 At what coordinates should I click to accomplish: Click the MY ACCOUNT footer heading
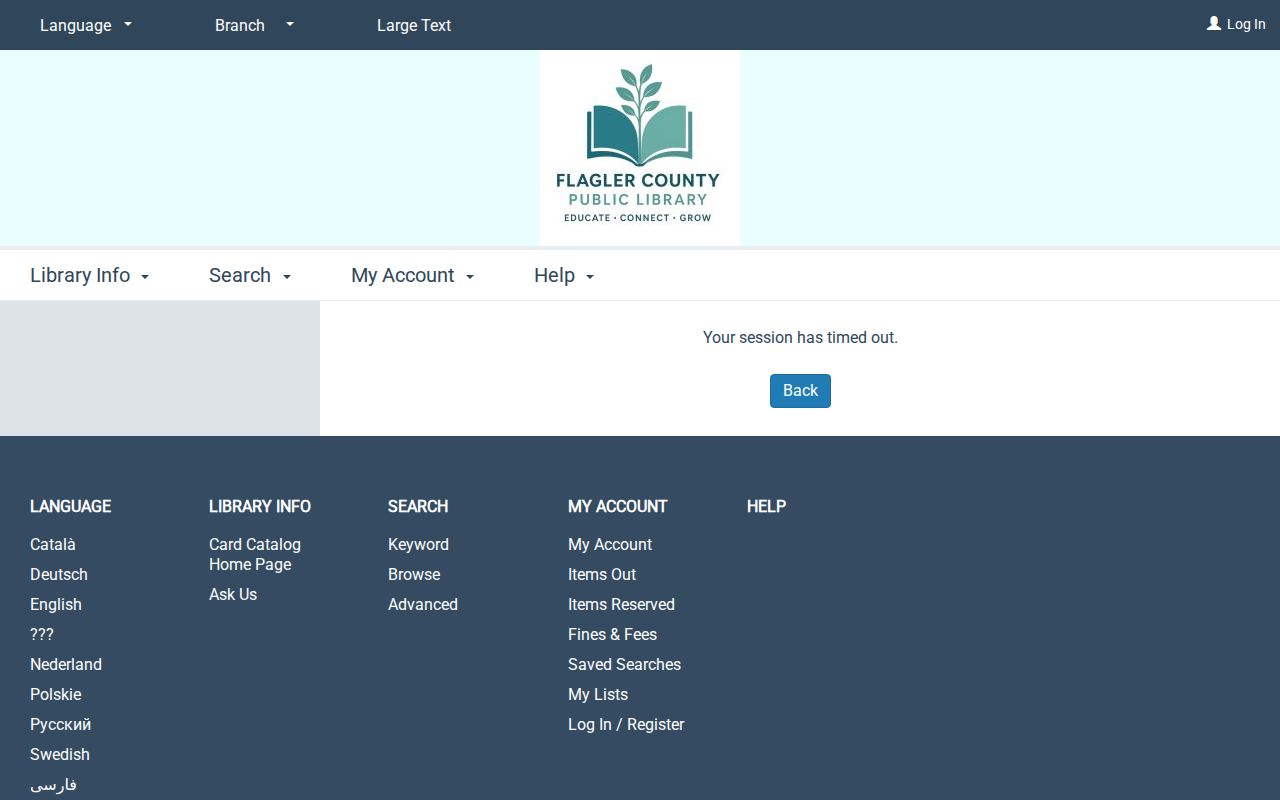(x=617, y=506)
